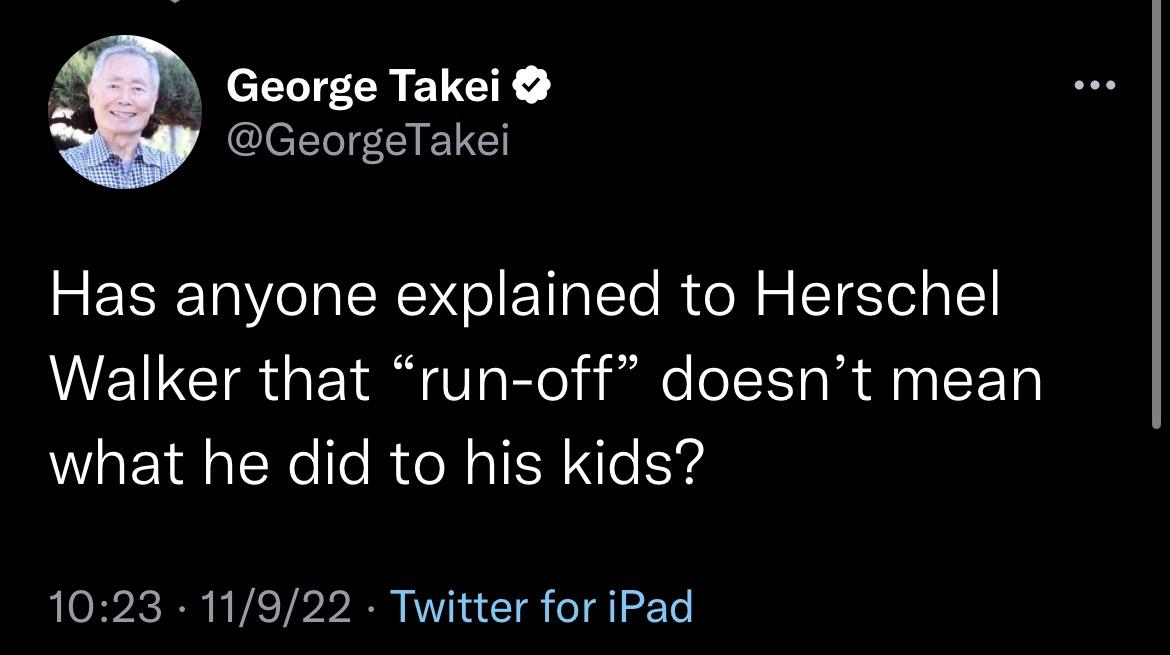Click the blue verified checkmark badge

(x=529, y=90)
